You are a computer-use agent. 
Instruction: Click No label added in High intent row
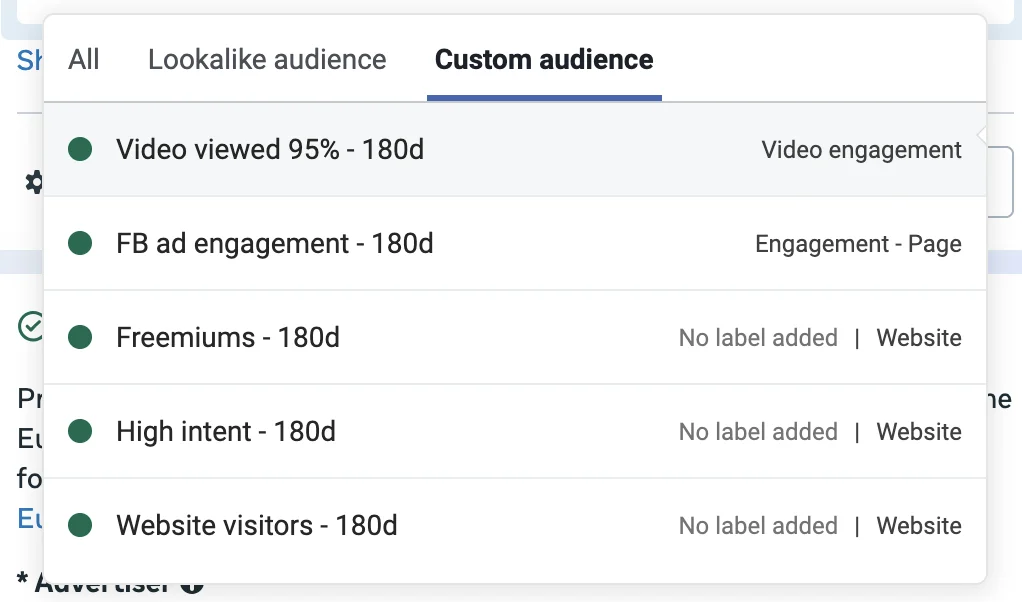click(x=758, y=431)
